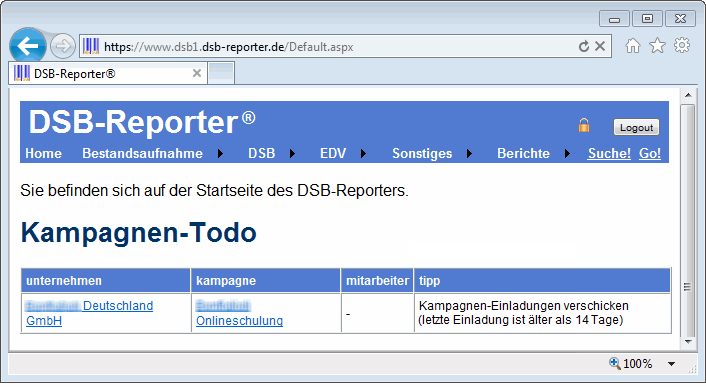Minimize the browser window
This screenshot has width=706, height=387.
point(614,19)
